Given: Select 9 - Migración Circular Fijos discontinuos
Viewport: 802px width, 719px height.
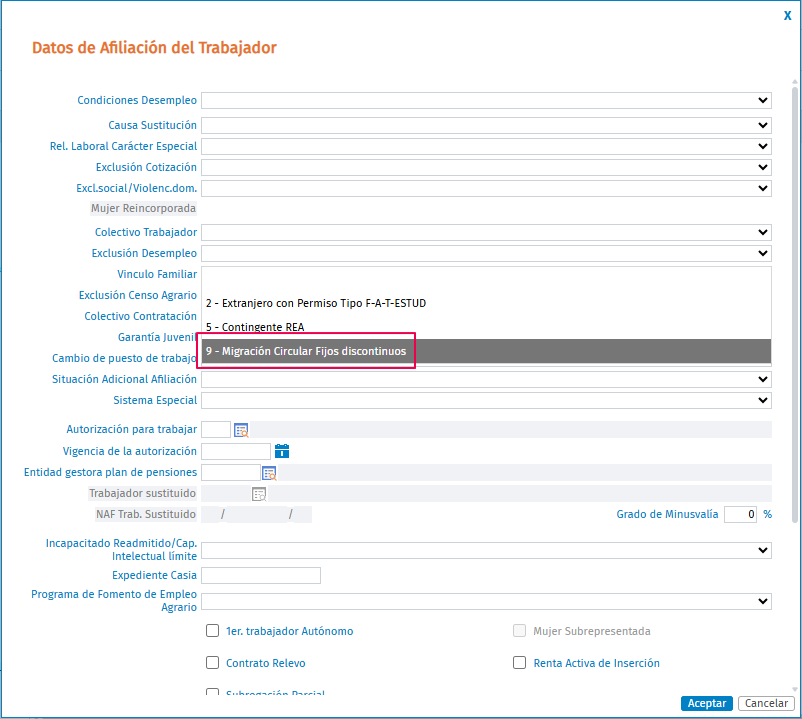Looking at the screenshot, I should [x=486, y=351].
